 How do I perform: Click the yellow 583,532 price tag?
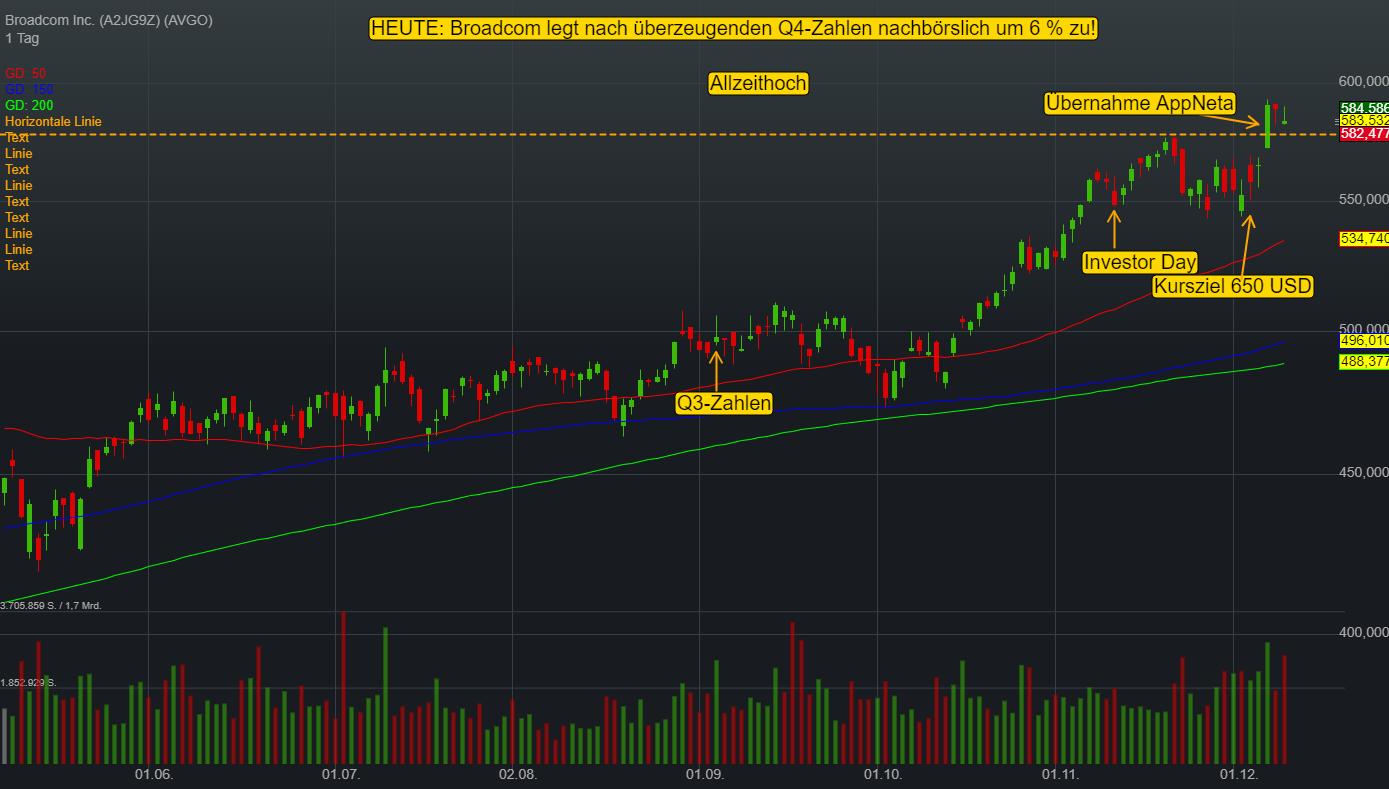tap(1364, 120)
